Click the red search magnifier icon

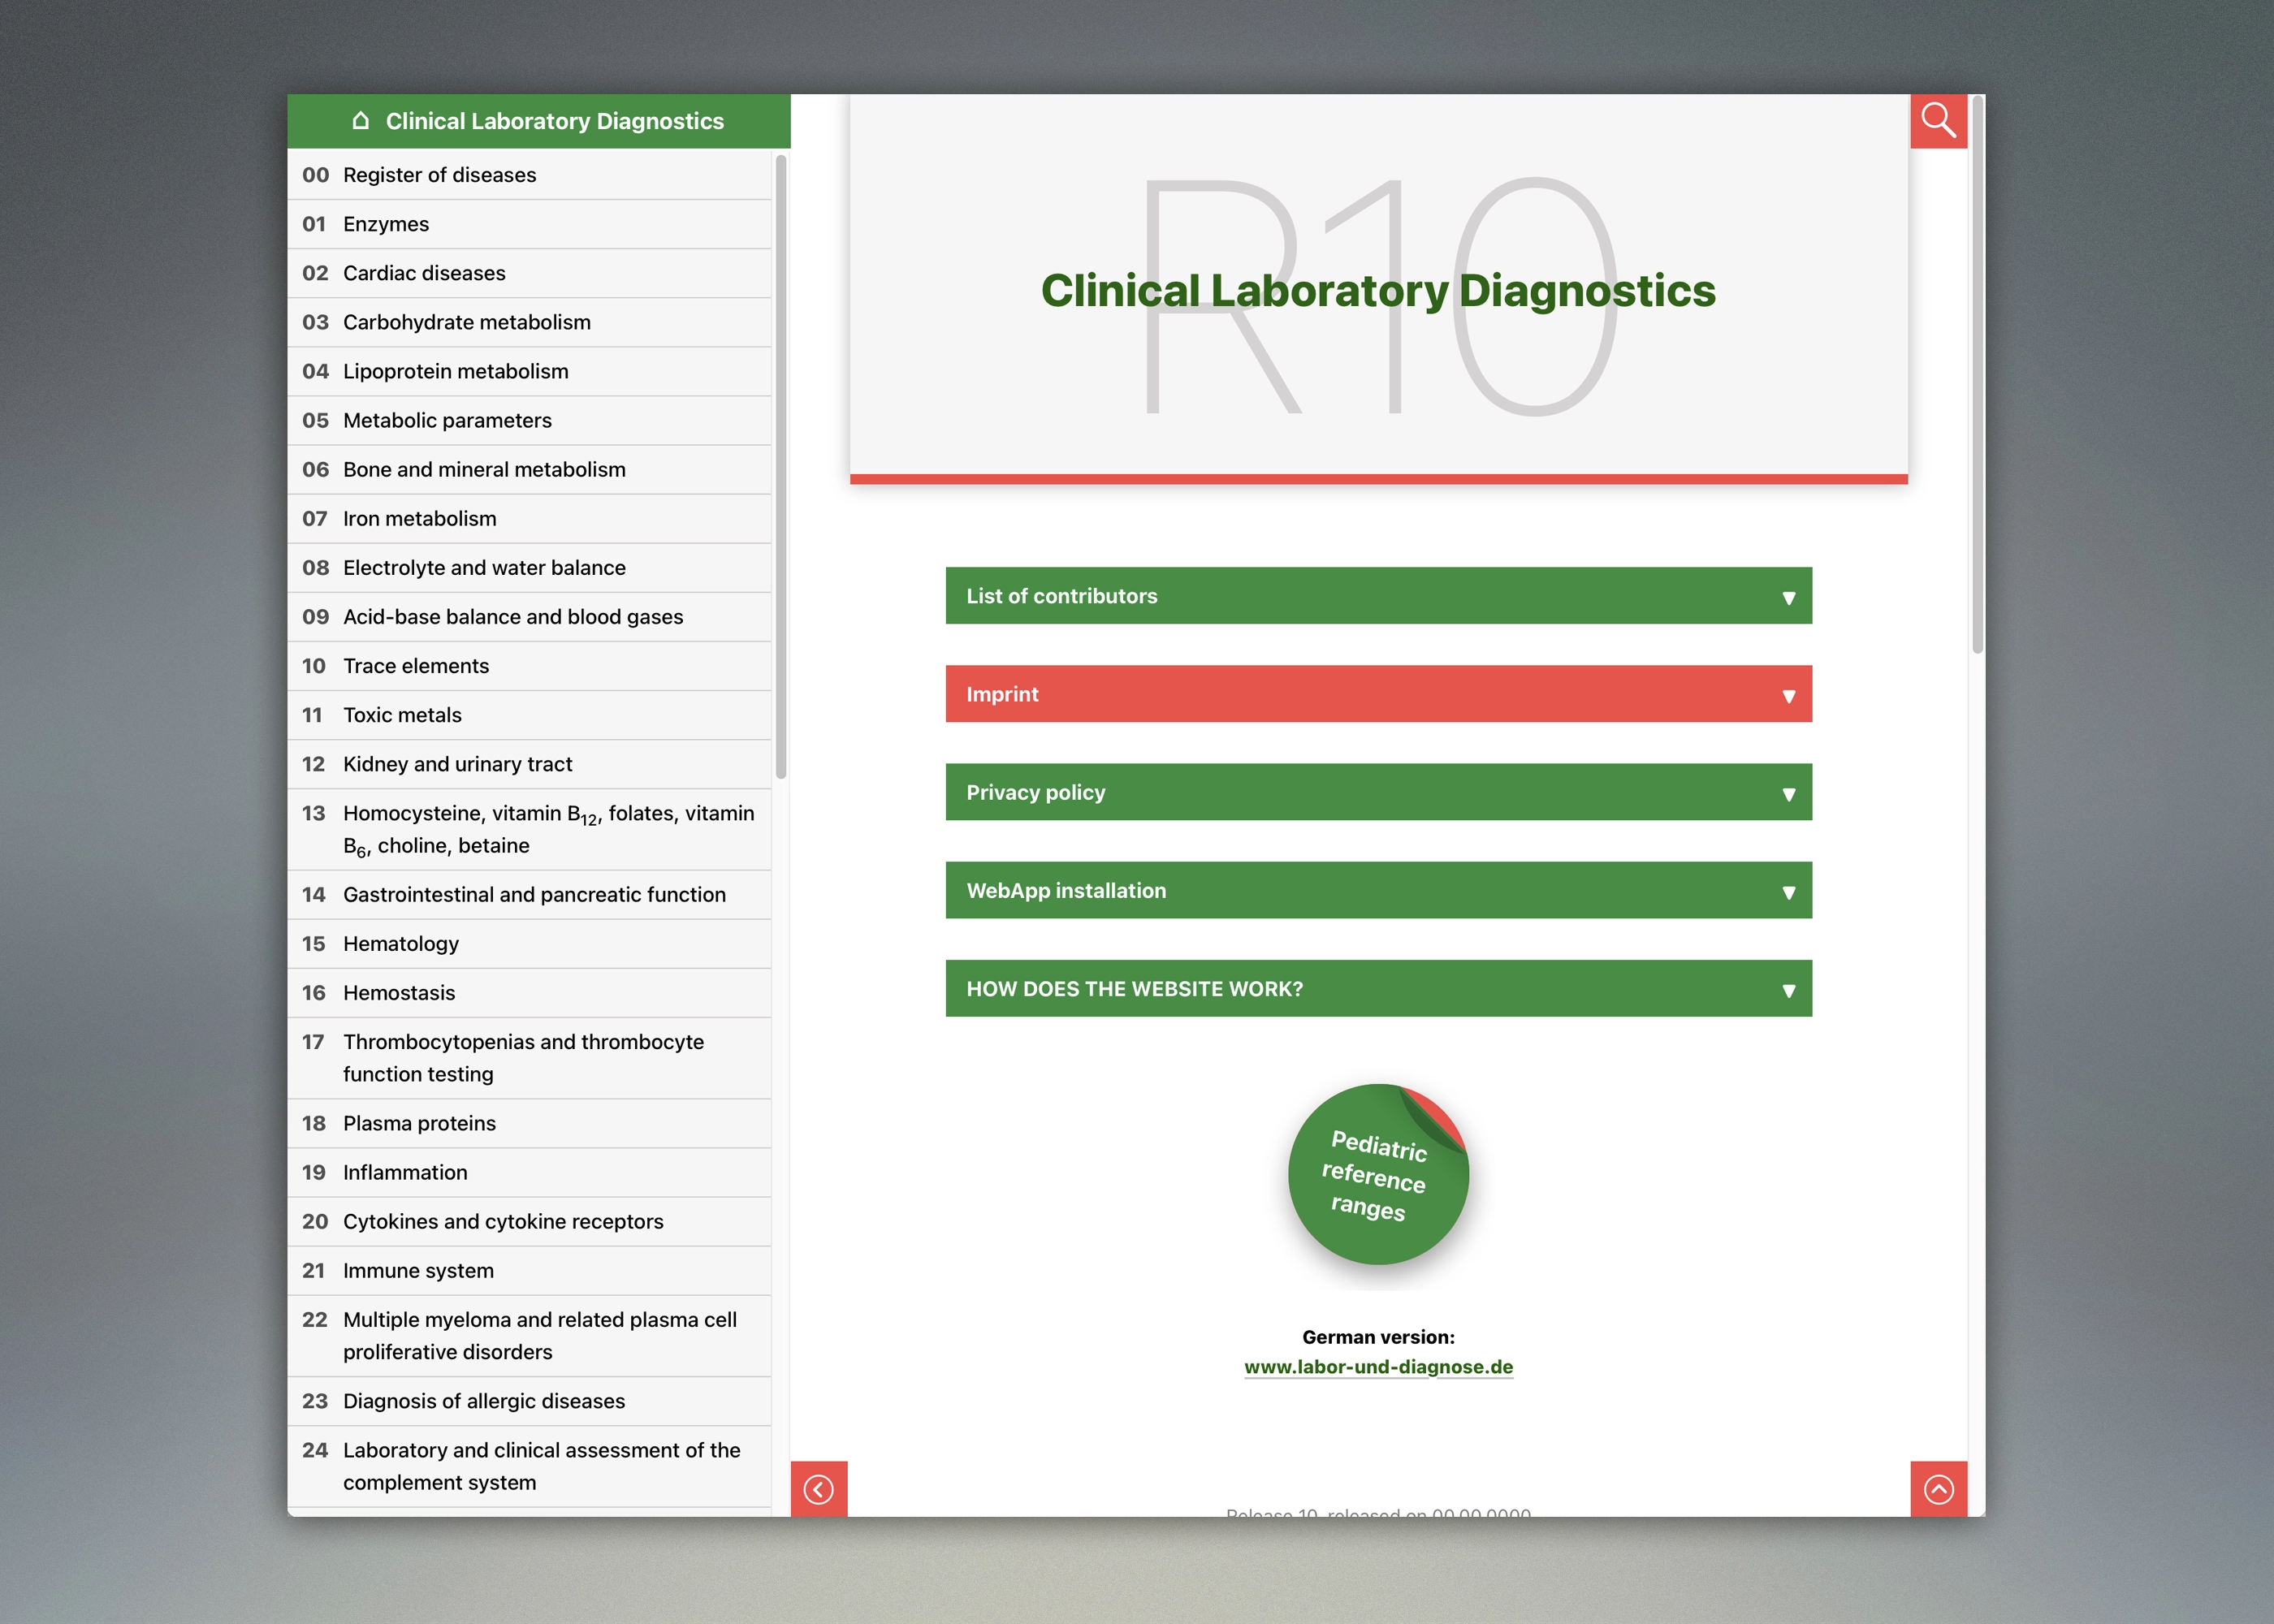[x=1938, y=121]
